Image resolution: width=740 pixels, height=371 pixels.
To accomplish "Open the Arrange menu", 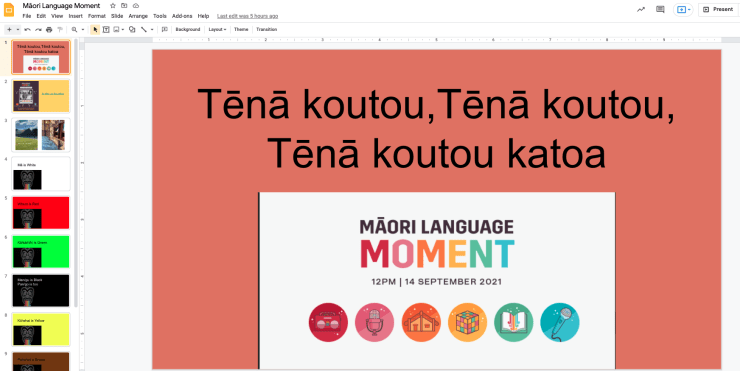I will [x=138, y=16].
